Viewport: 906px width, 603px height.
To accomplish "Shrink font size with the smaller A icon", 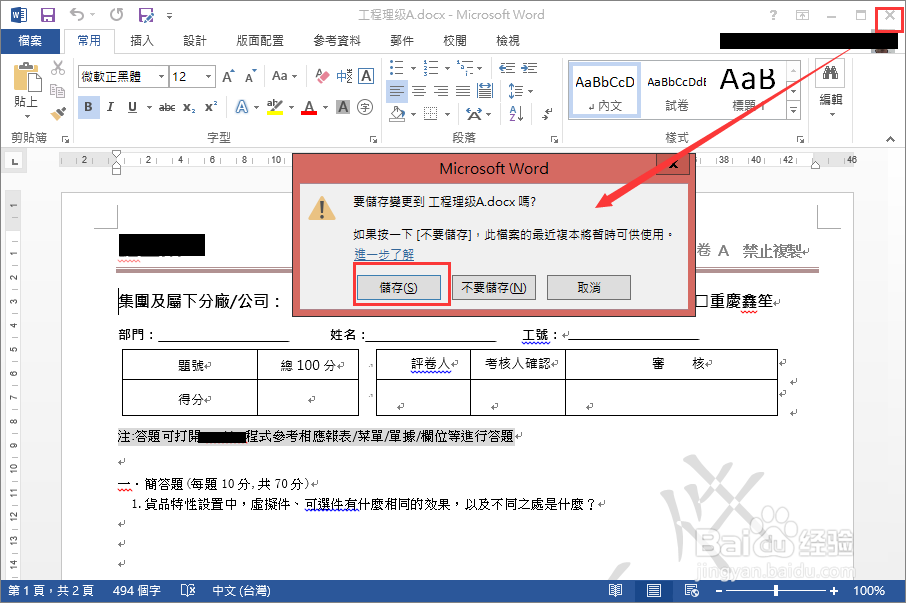I will tap(250, 76).
